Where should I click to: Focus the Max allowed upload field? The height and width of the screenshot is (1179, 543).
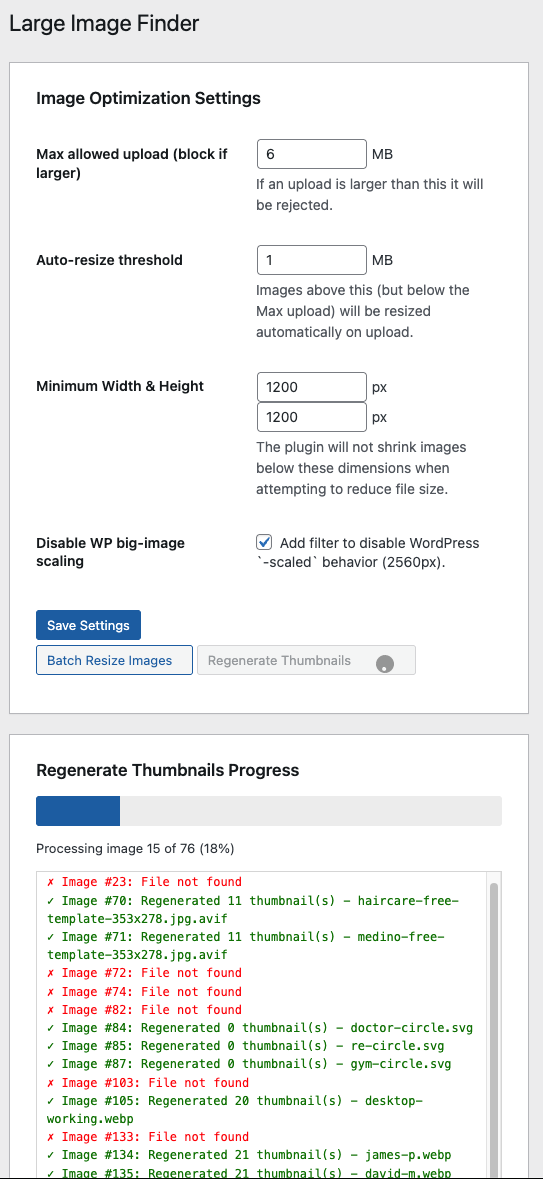click(311, 154)
